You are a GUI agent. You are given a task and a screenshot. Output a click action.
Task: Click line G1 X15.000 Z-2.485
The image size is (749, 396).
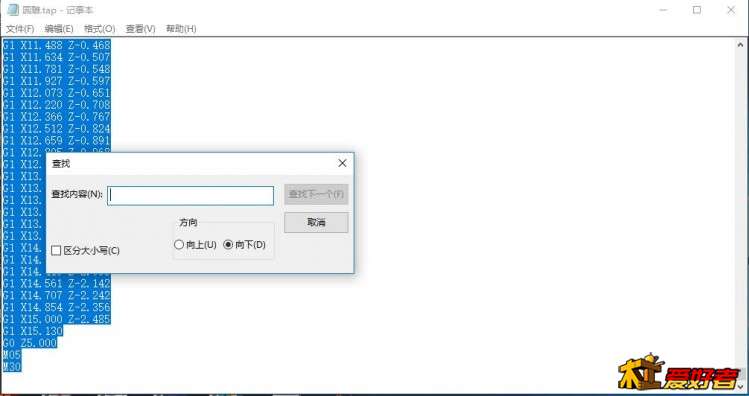pyautogui.click(x=56, y=319)
